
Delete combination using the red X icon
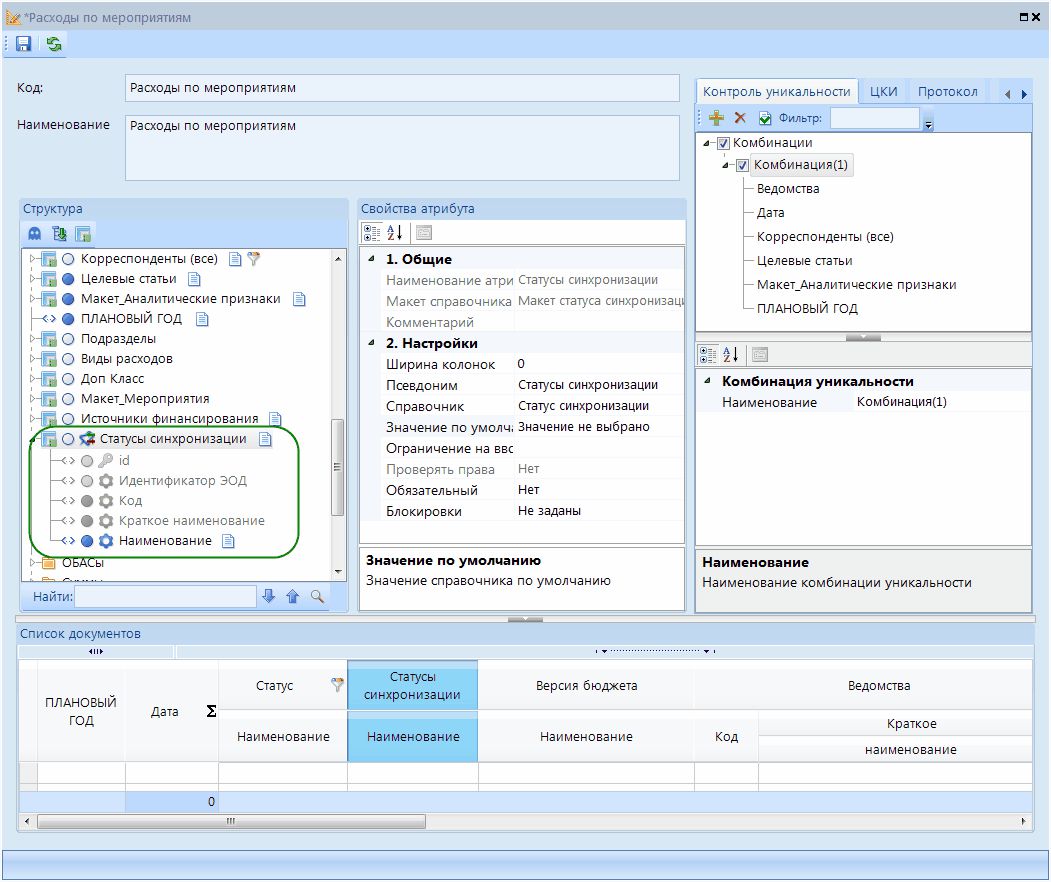point(740,118)
